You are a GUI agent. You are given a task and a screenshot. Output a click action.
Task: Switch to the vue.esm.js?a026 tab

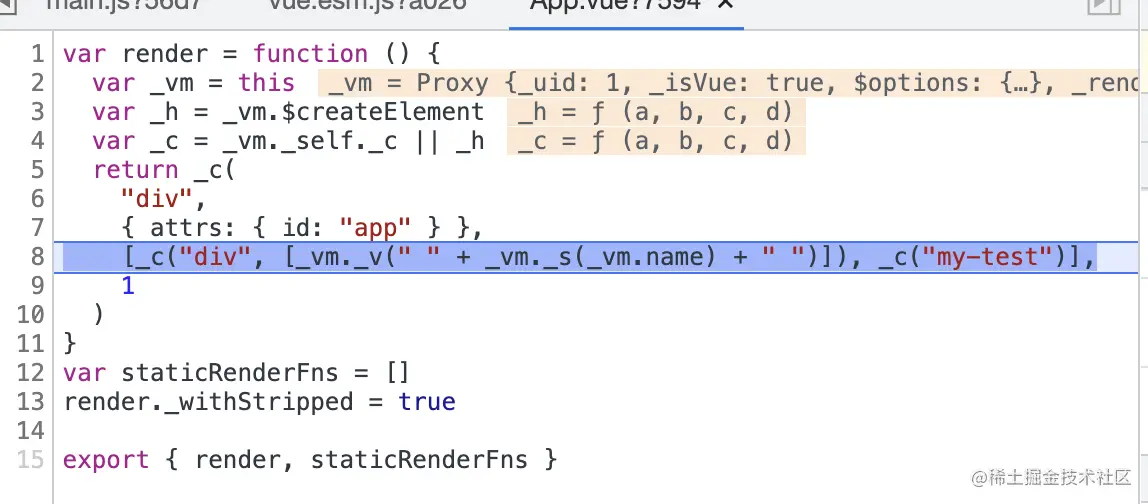(x=367, y=4)
